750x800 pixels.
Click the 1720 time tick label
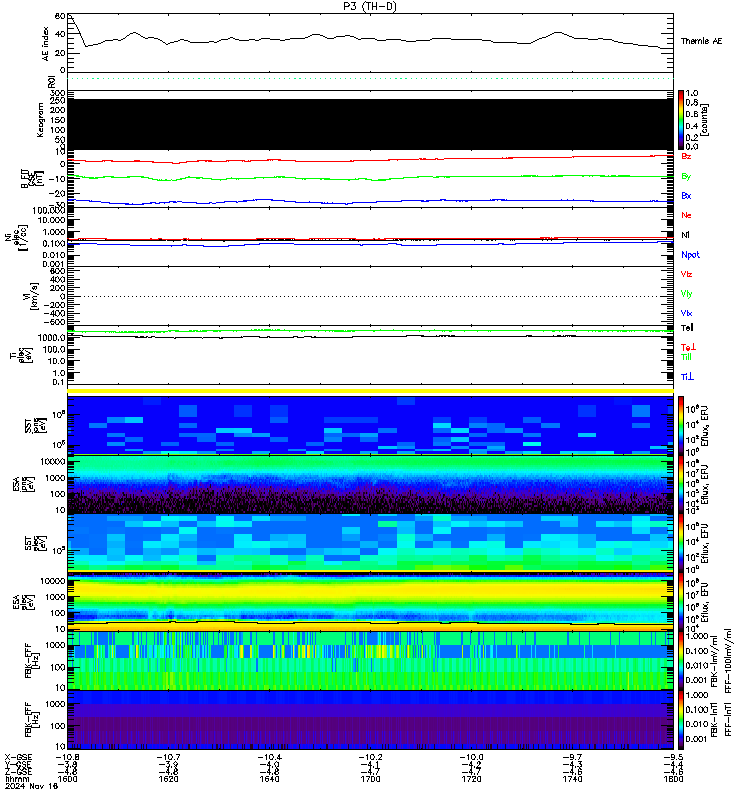click(471, 779)
